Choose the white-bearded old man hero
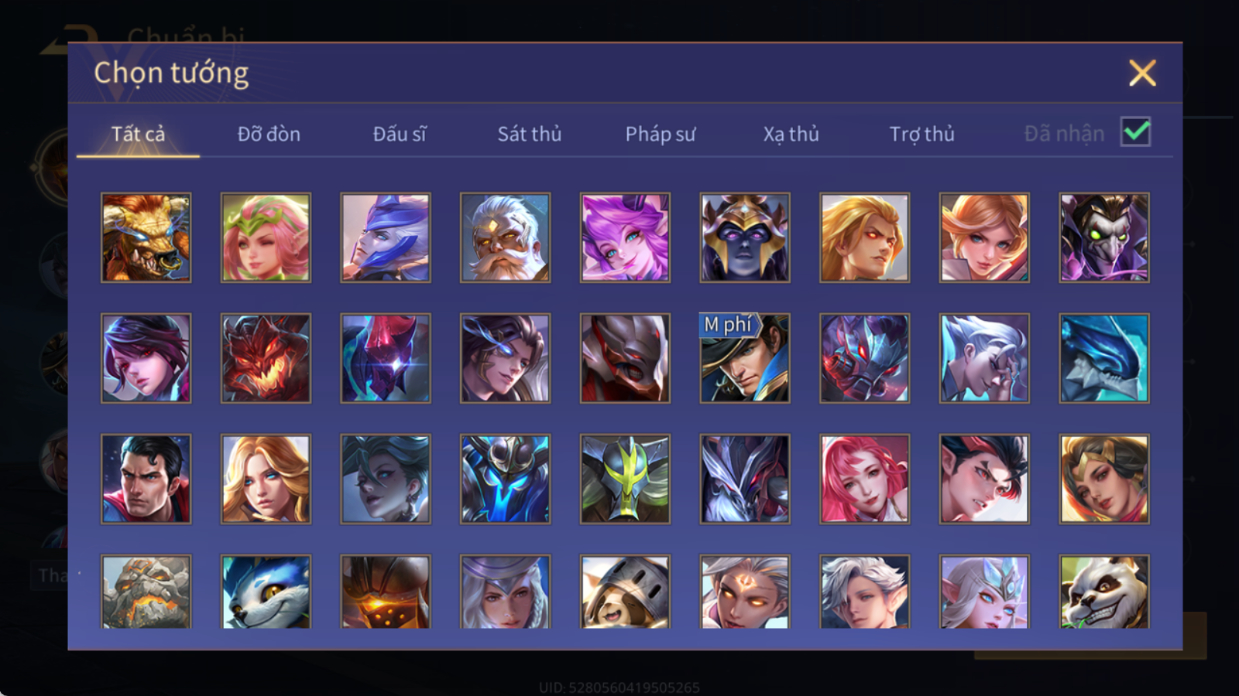 point(505,238)
